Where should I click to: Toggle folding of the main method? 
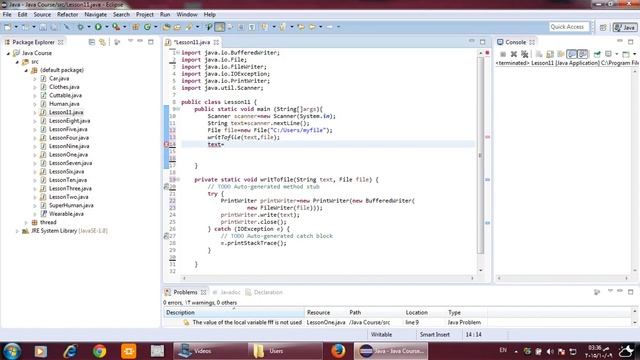tap(178, 109)
